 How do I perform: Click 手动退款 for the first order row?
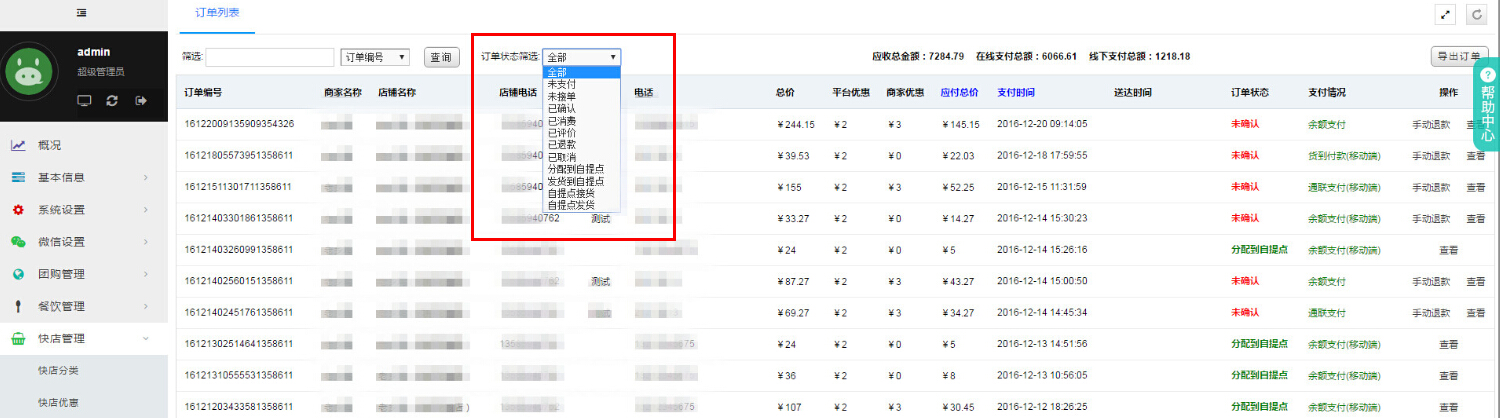(1430, 124)
